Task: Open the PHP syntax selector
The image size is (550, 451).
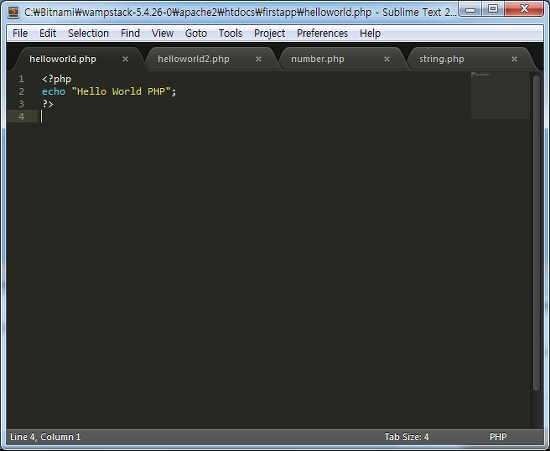Action: (498, 437)
